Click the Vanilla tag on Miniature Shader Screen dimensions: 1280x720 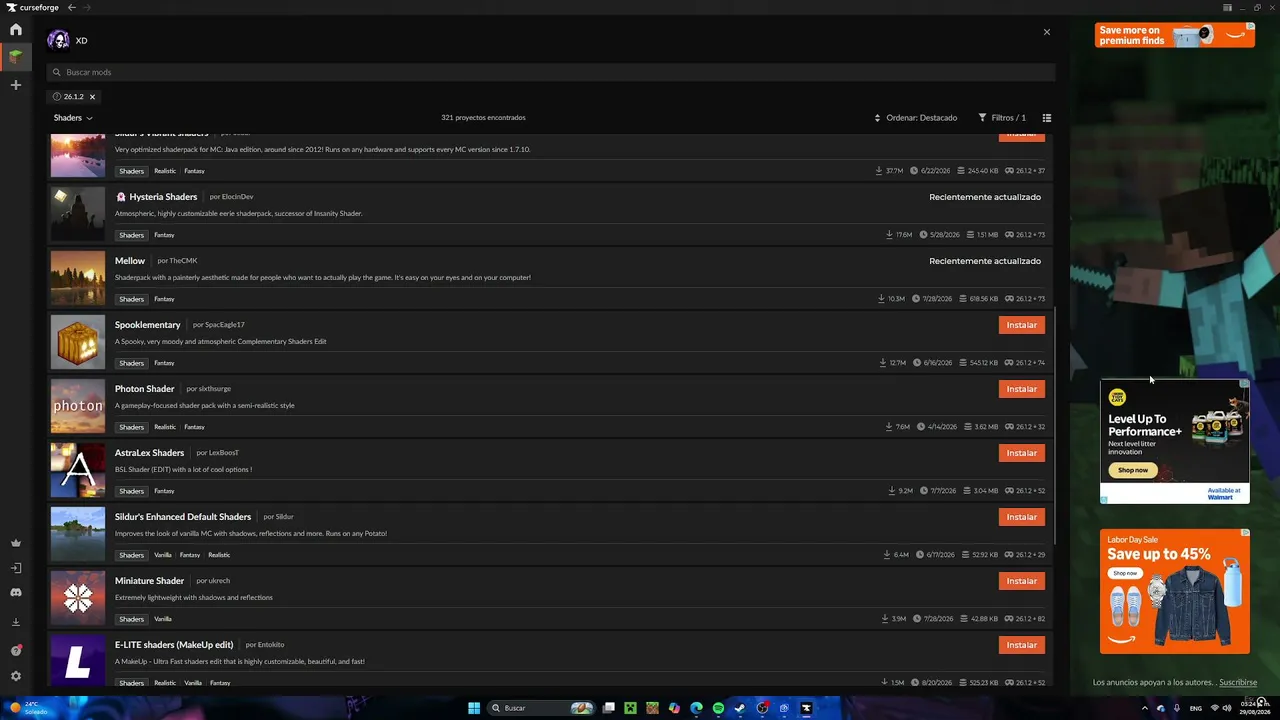163,619
